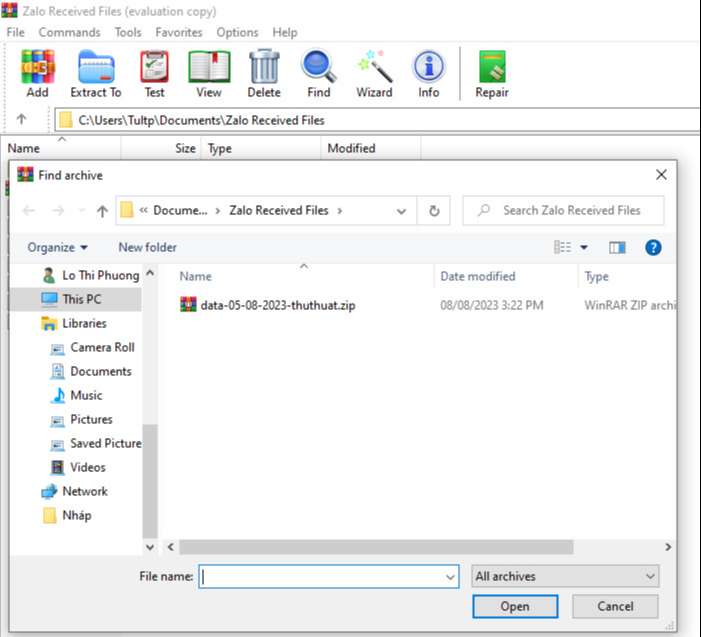Screen dimensions: 701x637
Task: Open Camera Roll library
Action: 92,347
